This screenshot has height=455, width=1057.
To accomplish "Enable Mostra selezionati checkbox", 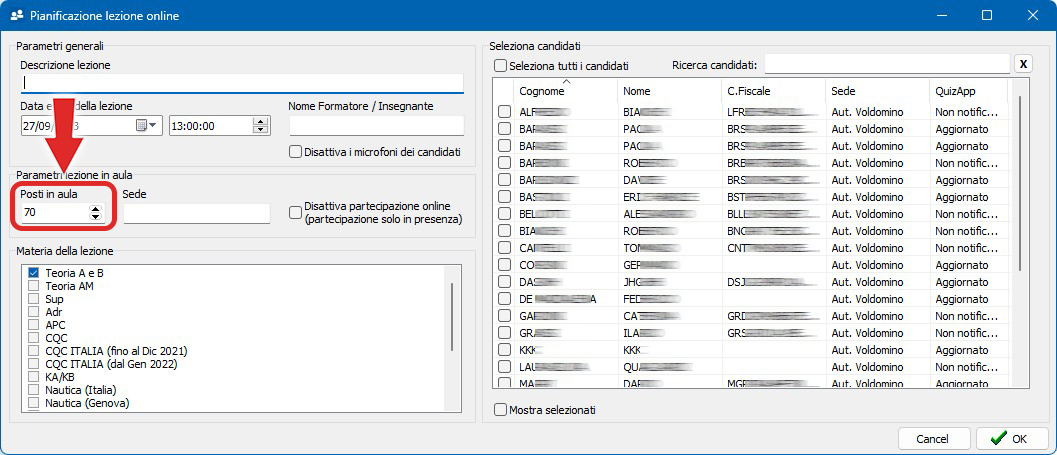I will click(x=501, y=410).
